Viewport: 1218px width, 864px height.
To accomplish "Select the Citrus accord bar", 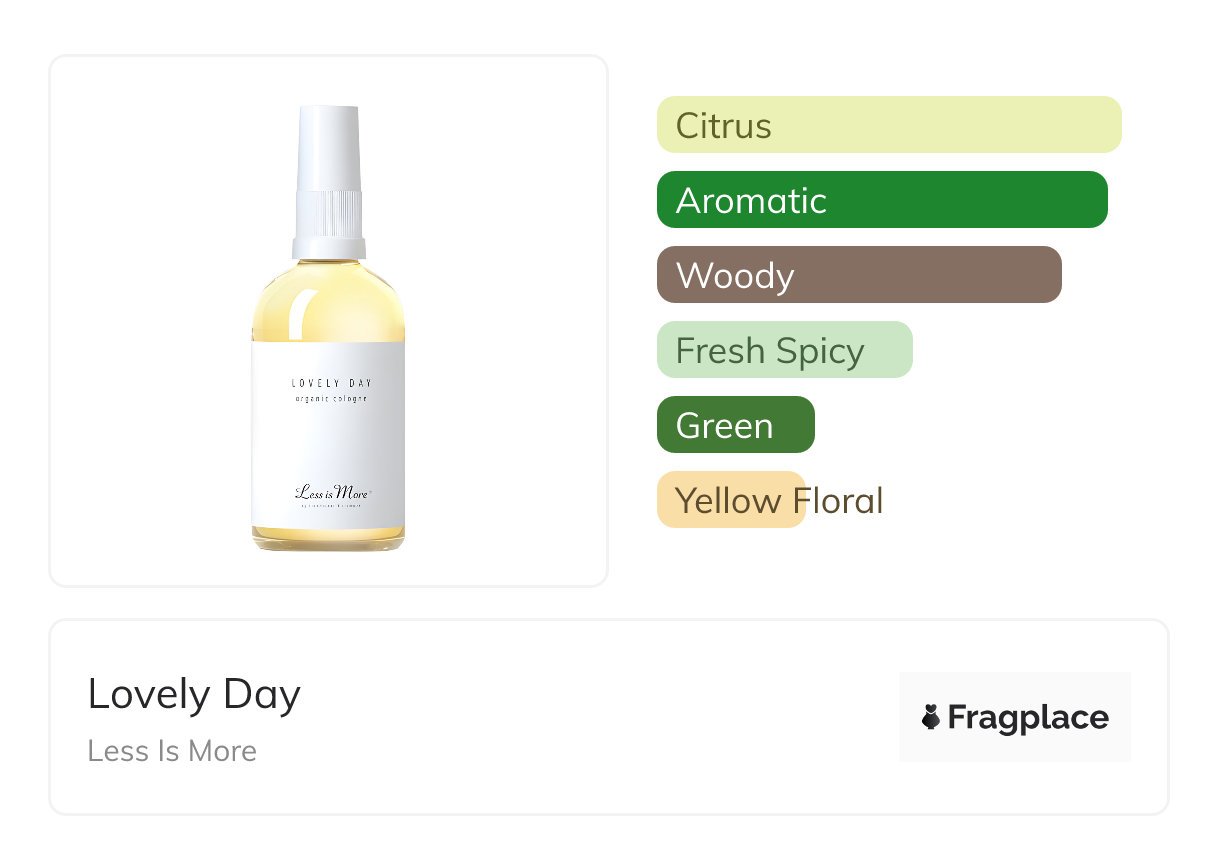I will pyautogui.click(x=888, y=125).
